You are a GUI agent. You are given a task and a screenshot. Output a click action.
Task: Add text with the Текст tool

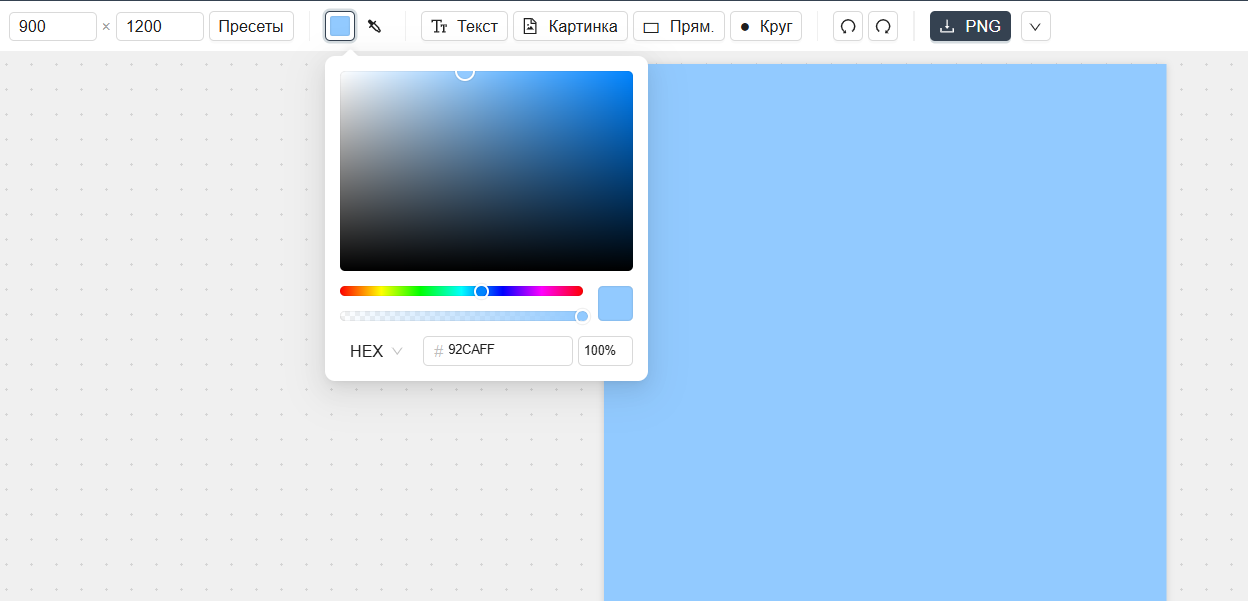464,26
